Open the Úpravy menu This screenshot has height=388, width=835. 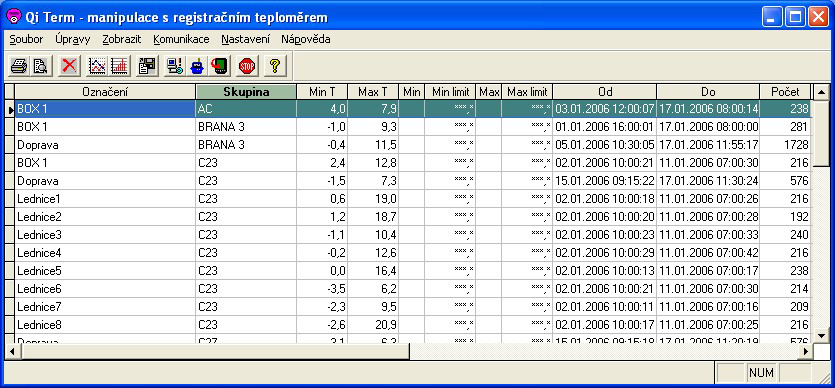coord(73,39)
